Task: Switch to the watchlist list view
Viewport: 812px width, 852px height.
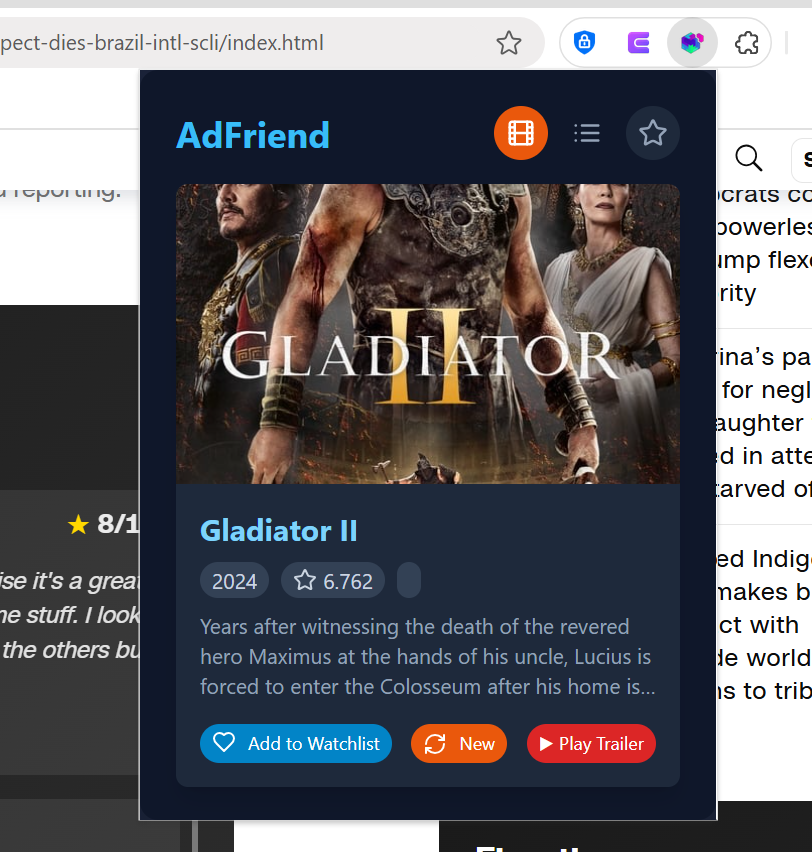Action: tap(586, 133)
